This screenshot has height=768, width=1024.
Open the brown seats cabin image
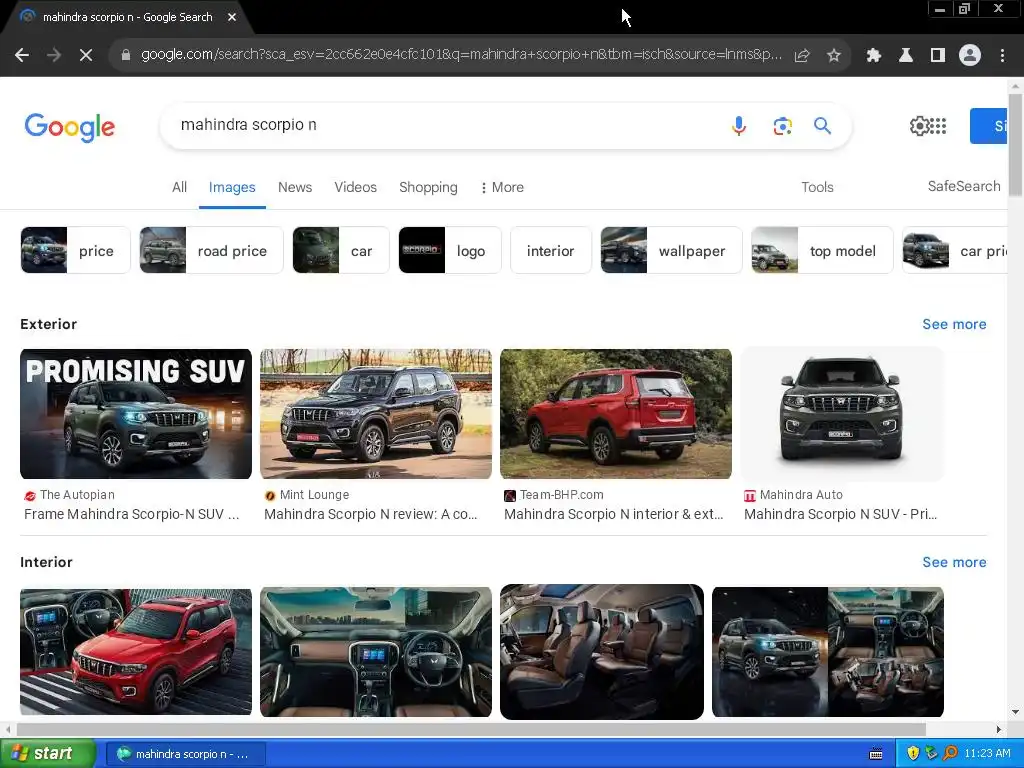601,652
